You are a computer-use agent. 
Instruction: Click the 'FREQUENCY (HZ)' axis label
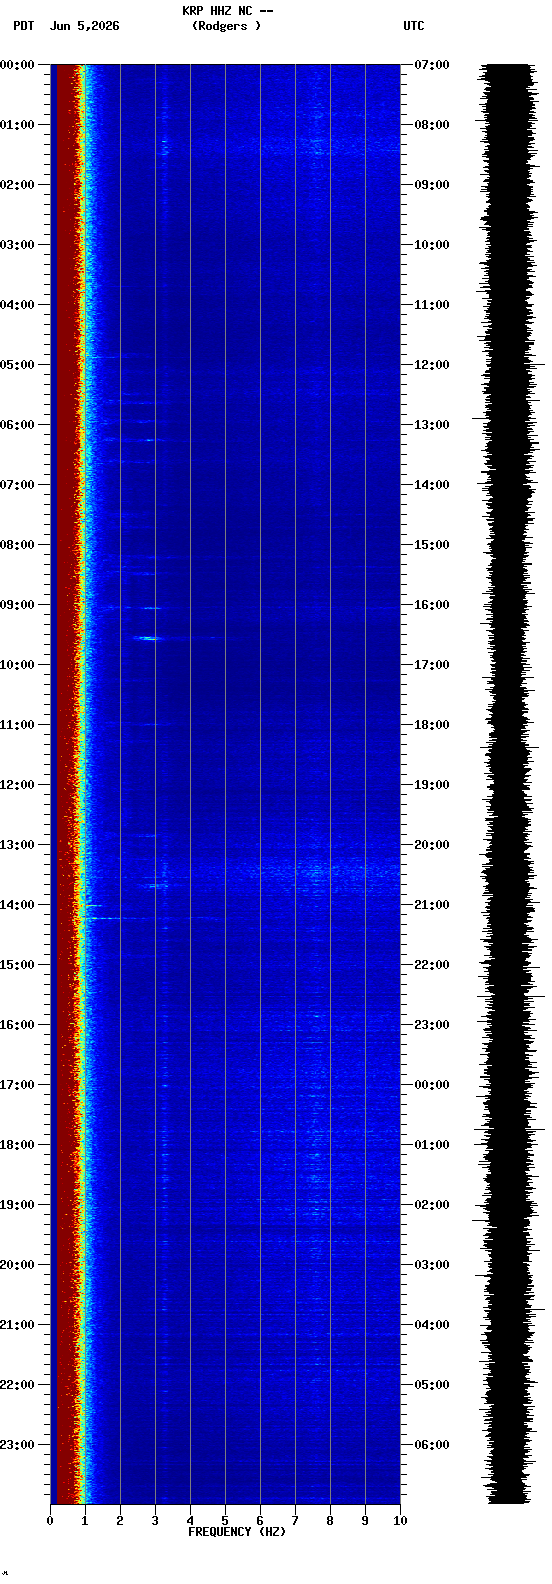tap(237, 1532)
